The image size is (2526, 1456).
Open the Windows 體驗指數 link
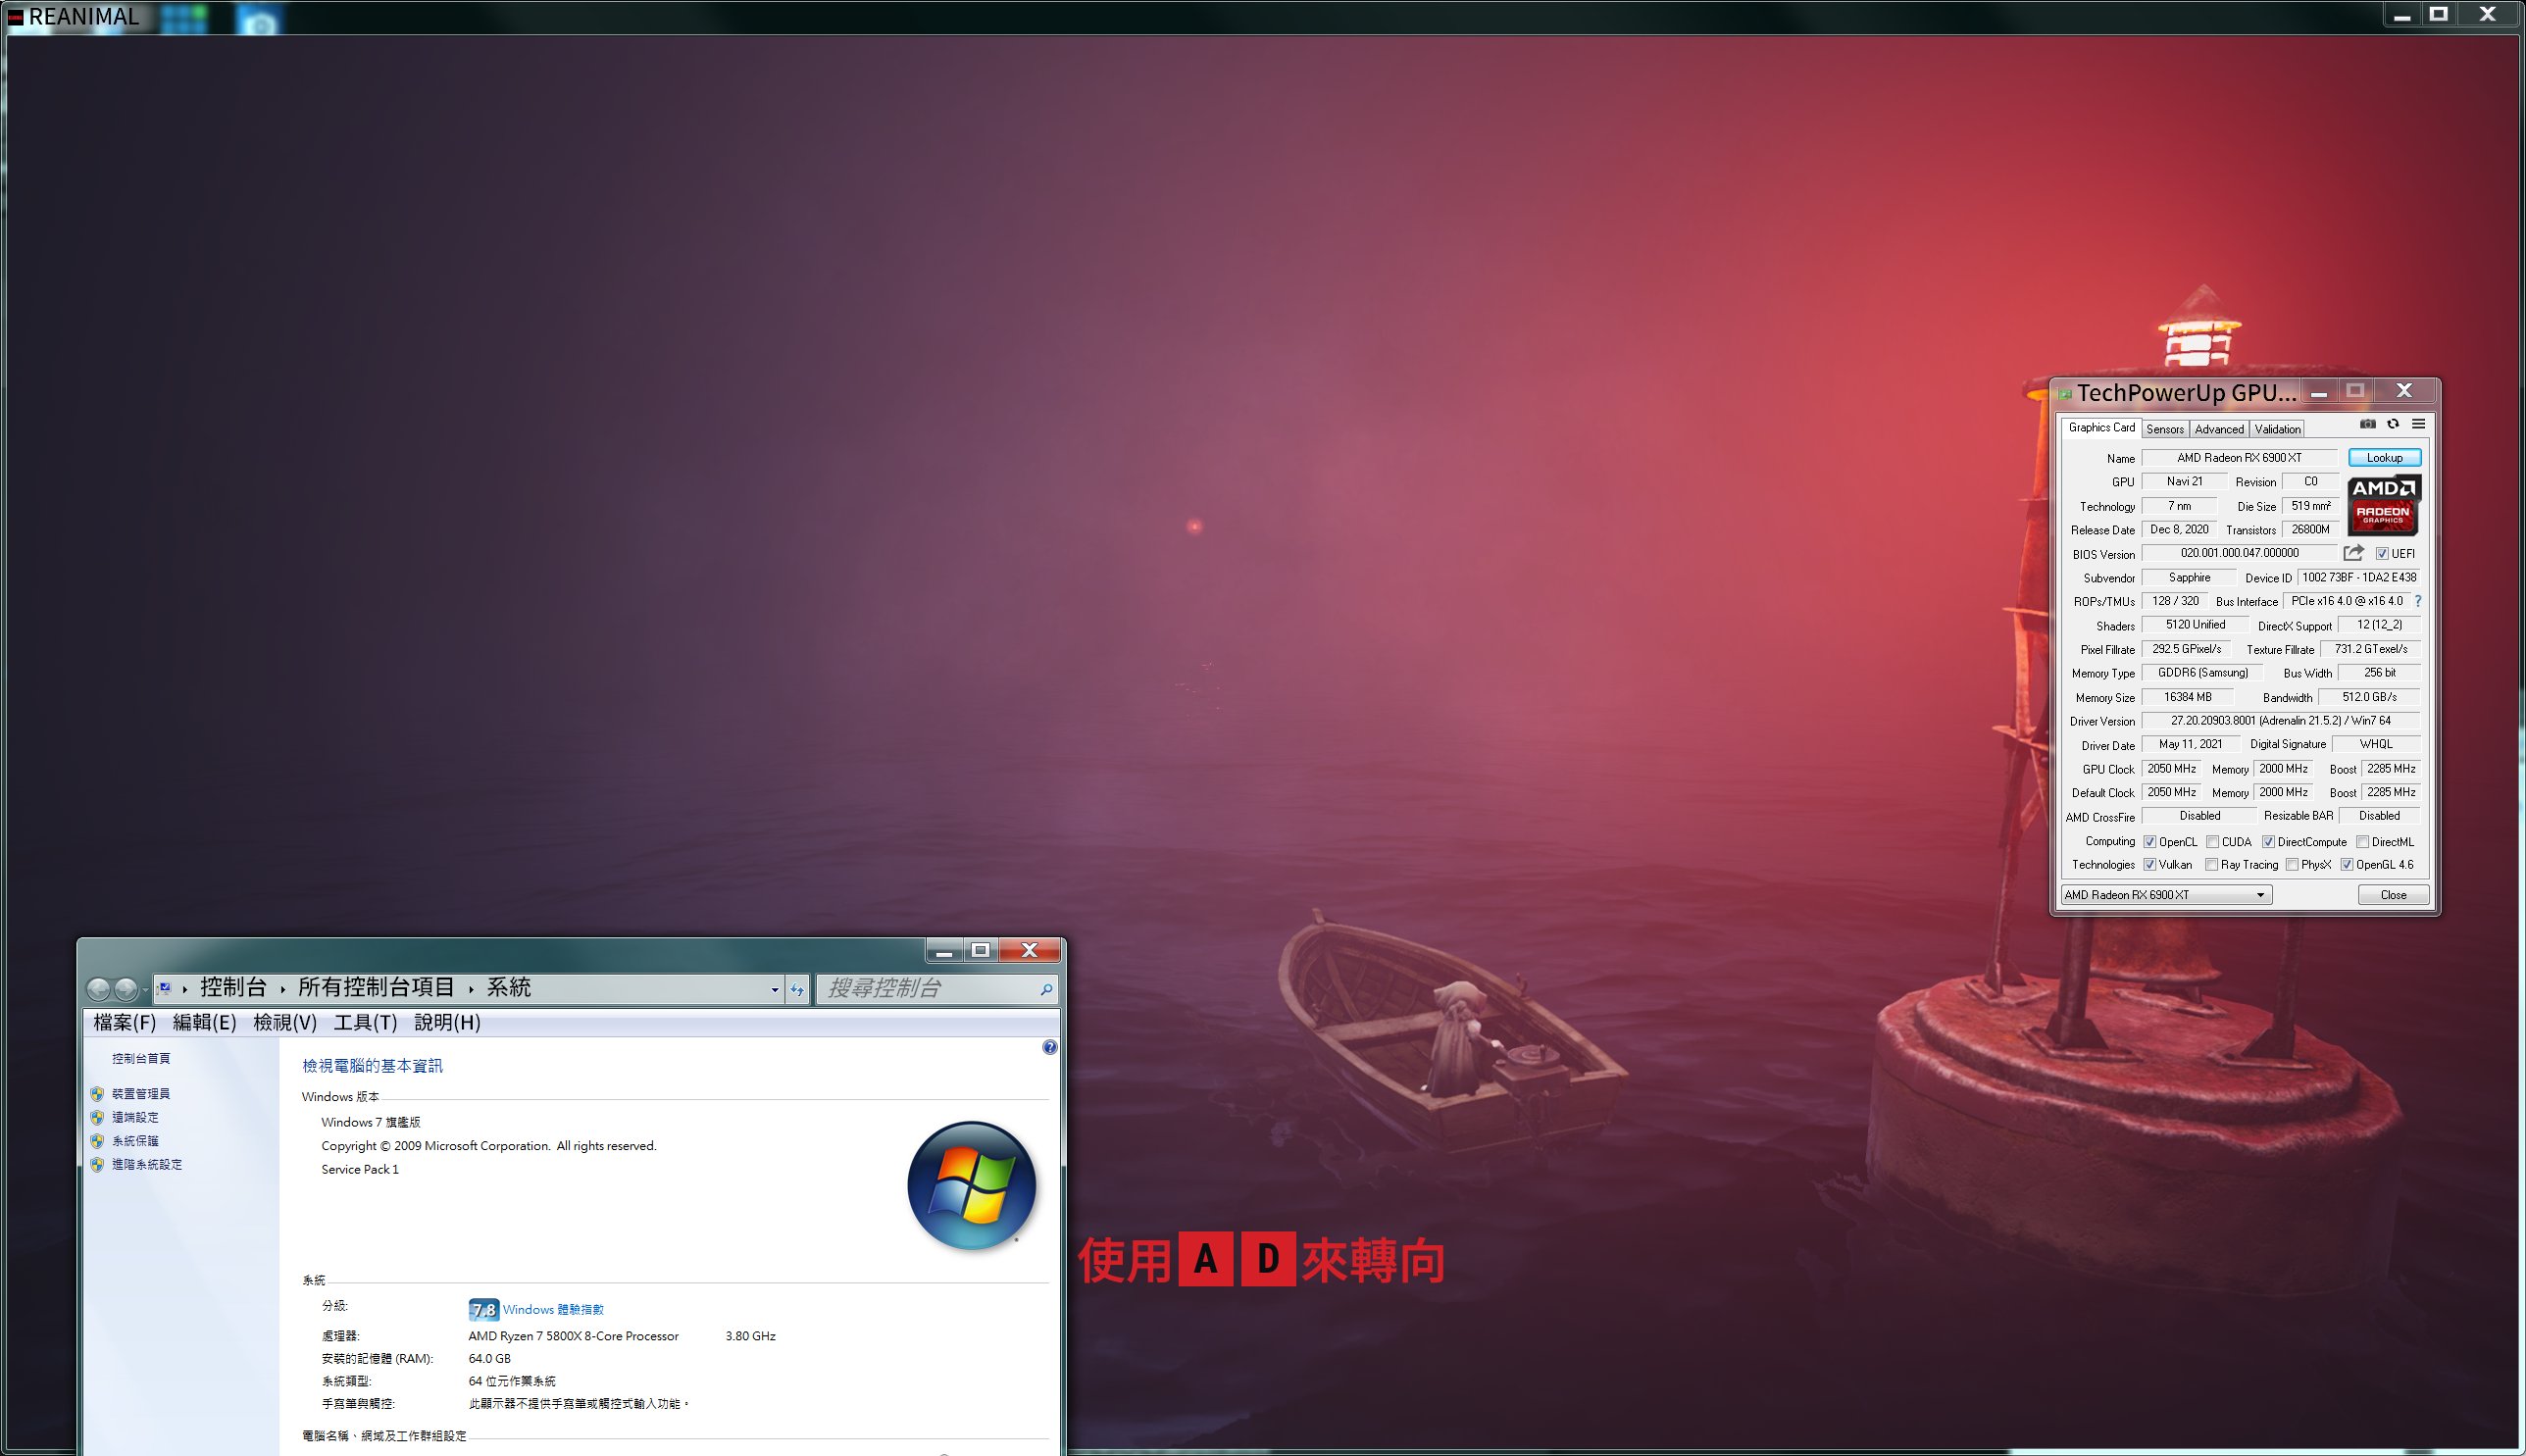553,1310
